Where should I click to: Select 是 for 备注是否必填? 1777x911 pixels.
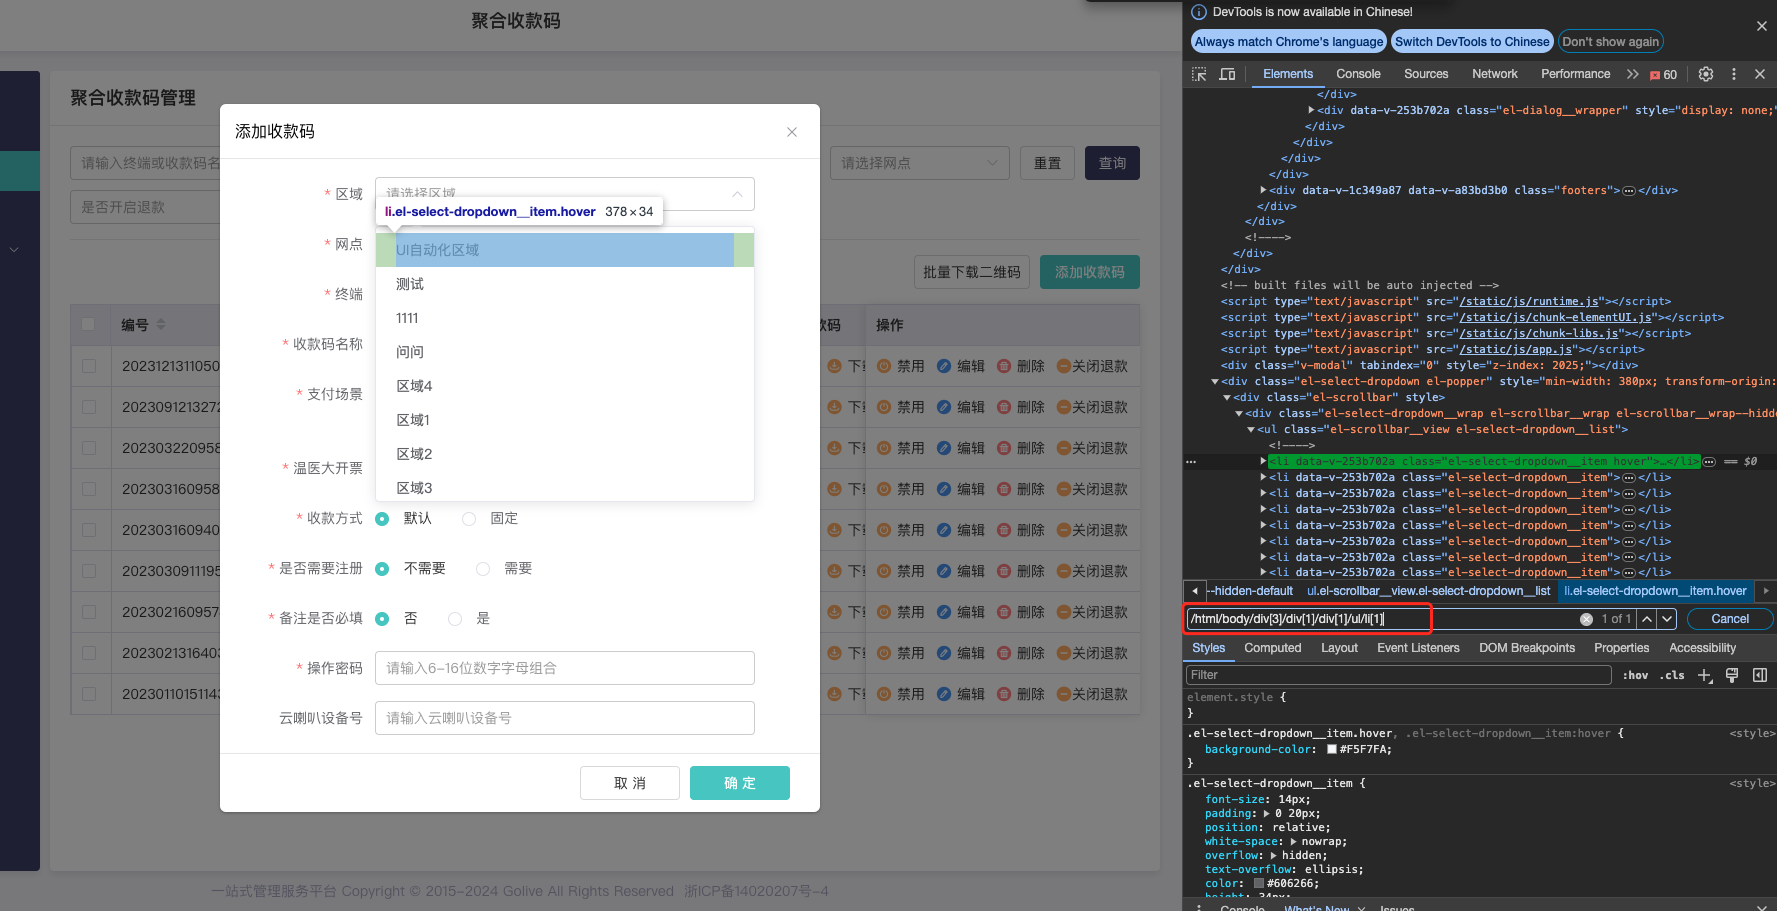(455, 618)
